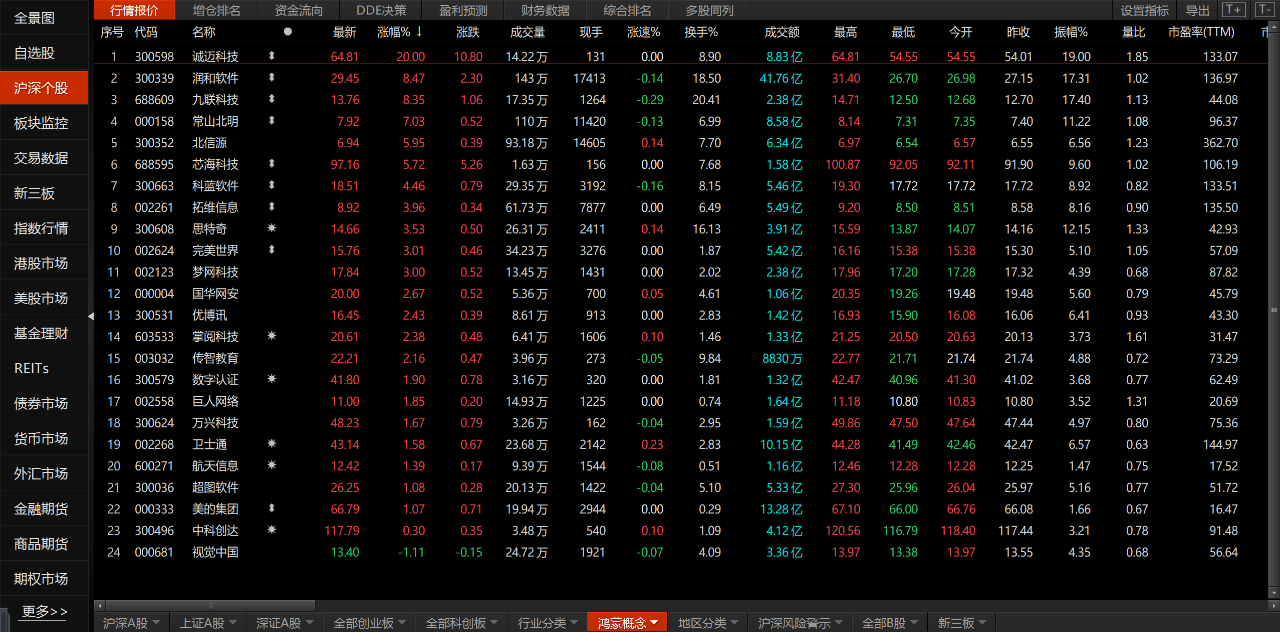The height and width of the screenshot is (632, 1280).
Task: Expand the 地区分类 dropdown
Action: tap(707, 623)
